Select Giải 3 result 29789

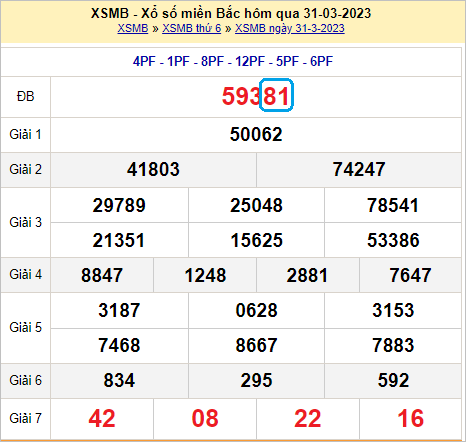click(119, 205)
